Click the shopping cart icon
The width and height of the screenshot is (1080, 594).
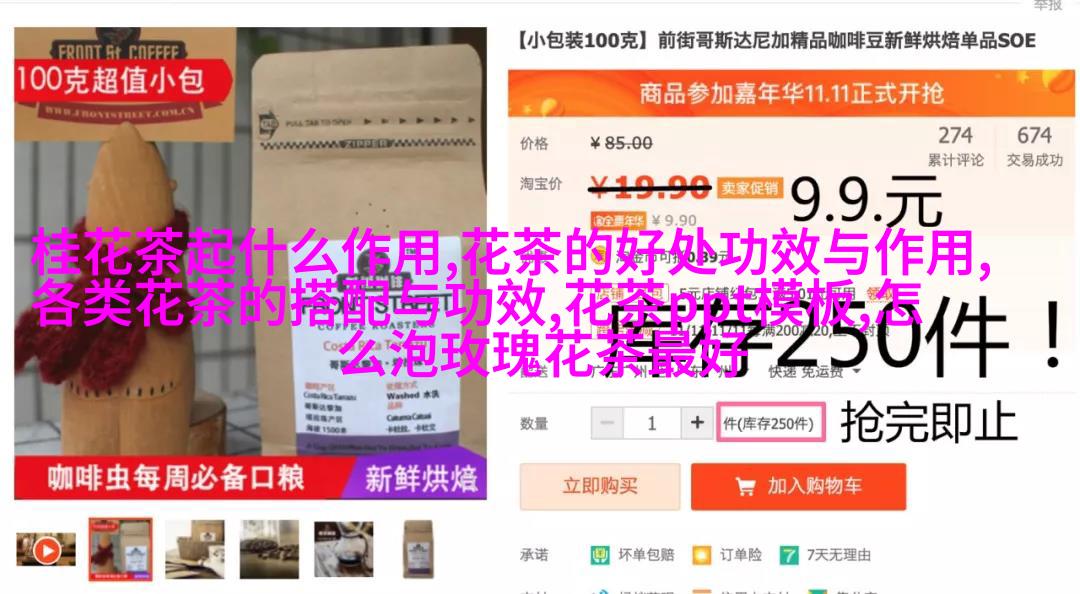tap(745, 487)
